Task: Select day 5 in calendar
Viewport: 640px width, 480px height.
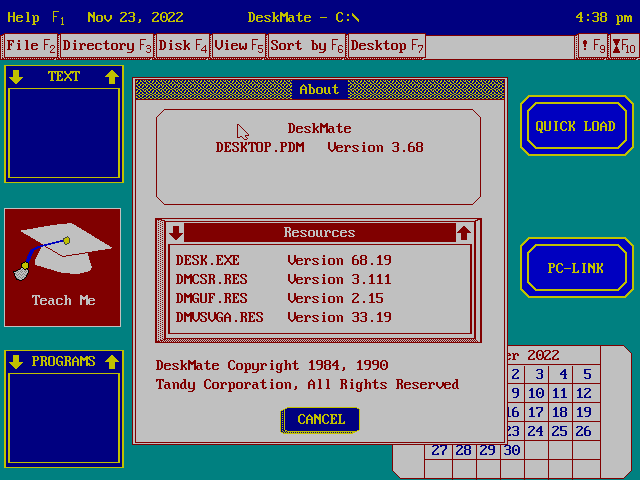Action: (x=585, y=374)
